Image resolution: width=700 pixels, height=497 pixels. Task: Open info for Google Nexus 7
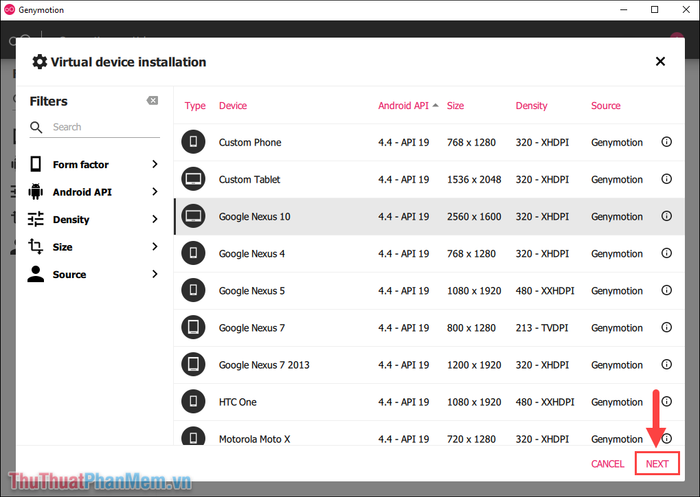click(x=666, y=327)
